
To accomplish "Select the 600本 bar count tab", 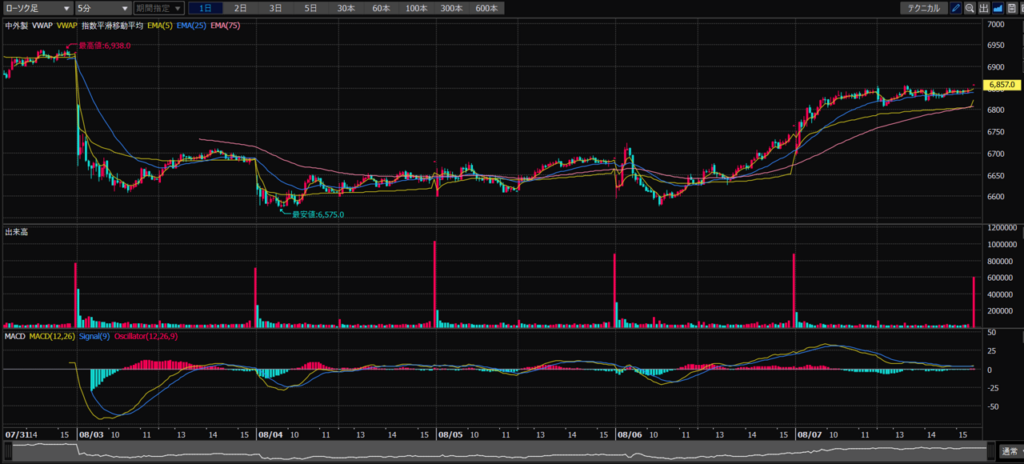I will (487, 8).
